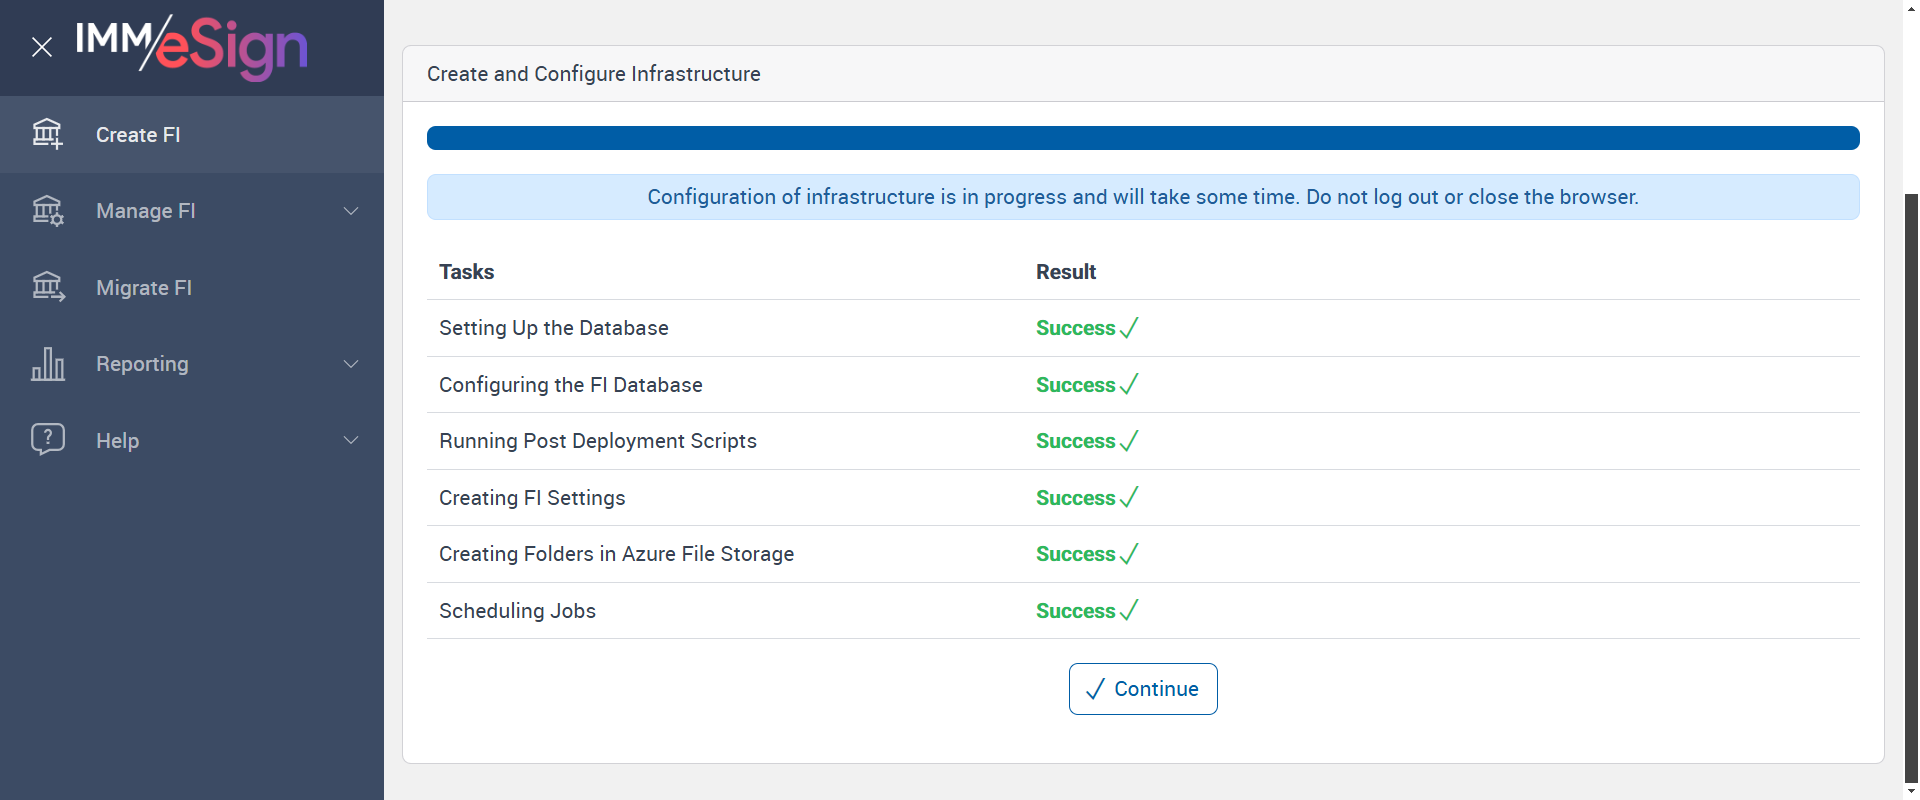The height and width of the screenshot is (800, 1920).
Task: Click the Manage FI bank gear icon
Action: coord(47,211)
